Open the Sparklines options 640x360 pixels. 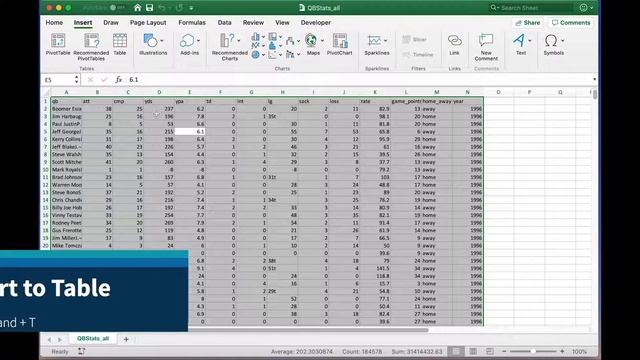click(377, 44)
